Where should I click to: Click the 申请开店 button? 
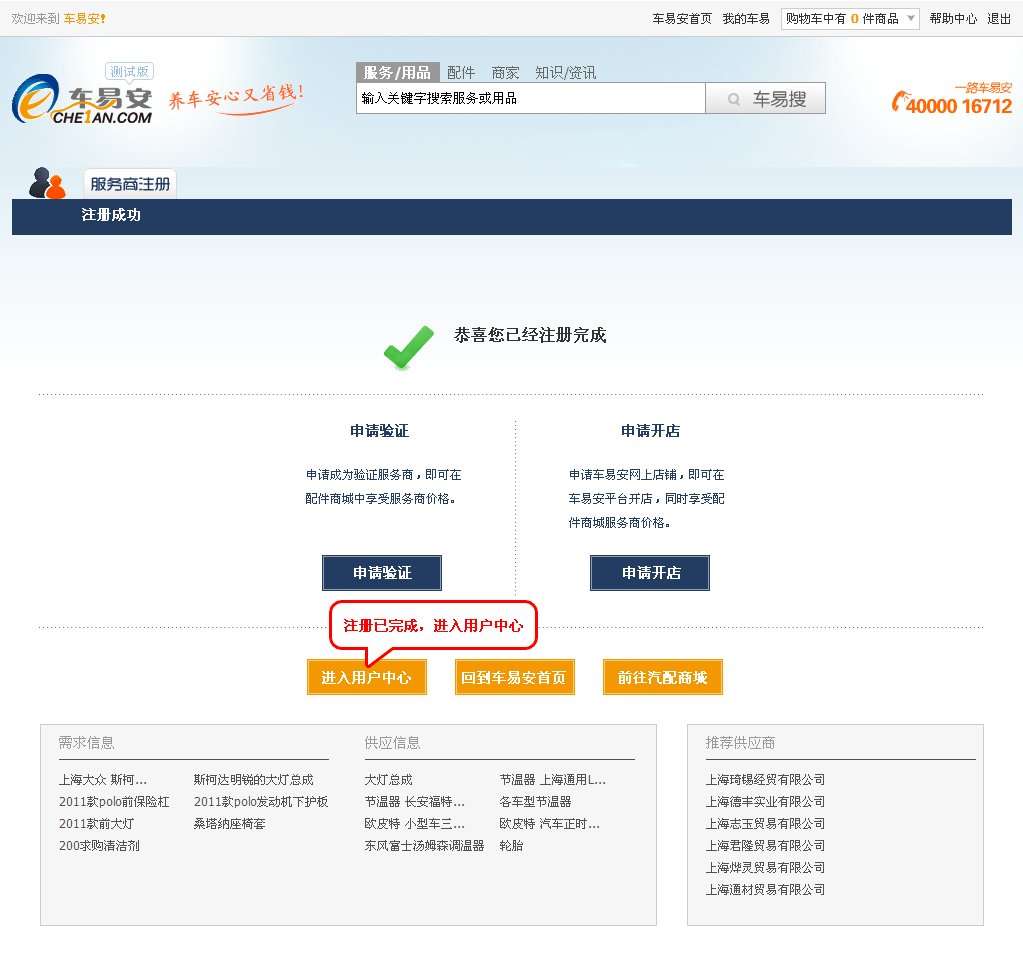click(x=650, y=573)
